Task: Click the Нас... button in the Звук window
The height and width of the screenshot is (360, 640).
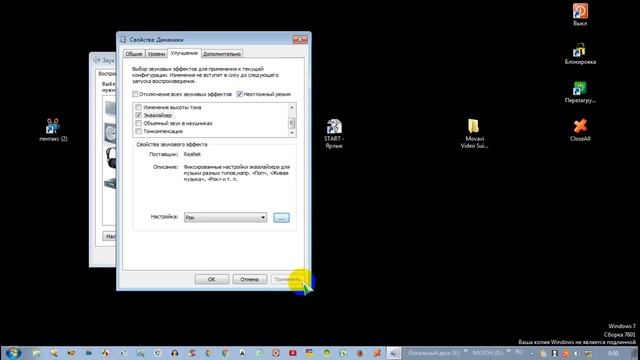Action: [x=109, y=236]
